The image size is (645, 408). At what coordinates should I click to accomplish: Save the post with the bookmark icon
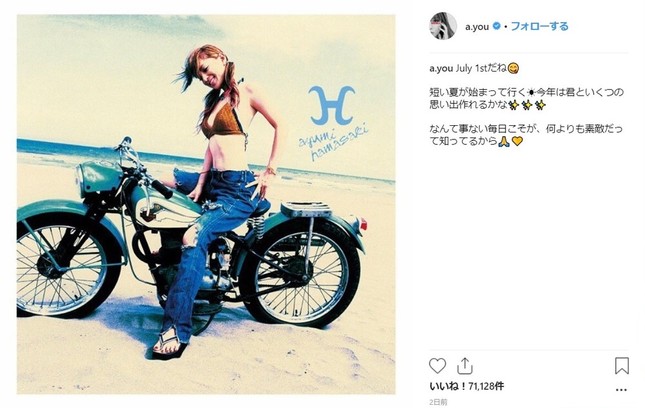click(622, 366)
